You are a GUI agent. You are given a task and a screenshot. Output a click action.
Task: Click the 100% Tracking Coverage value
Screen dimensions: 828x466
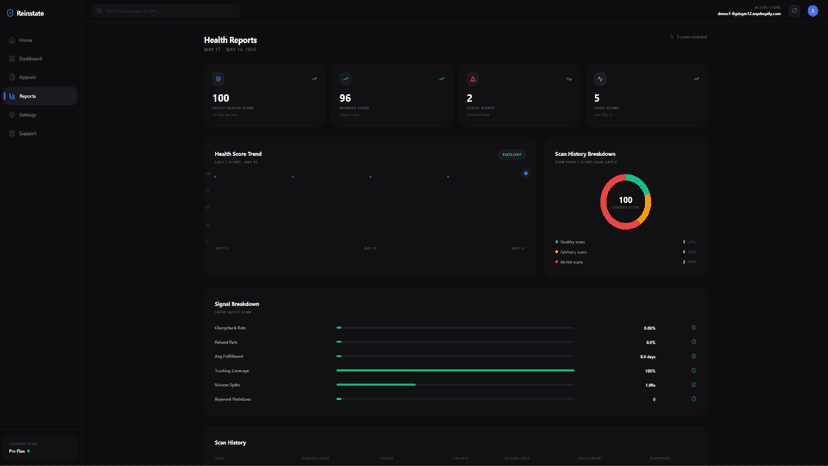click(650, 371)
